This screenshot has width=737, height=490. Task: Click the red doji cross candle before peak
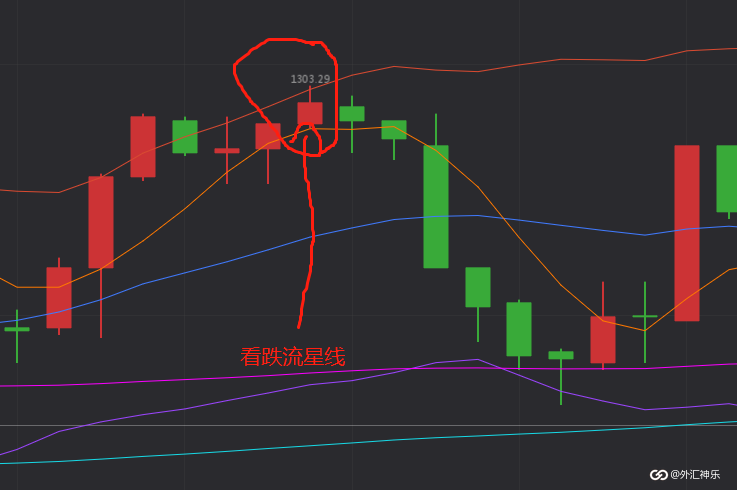tap(227, 150)
